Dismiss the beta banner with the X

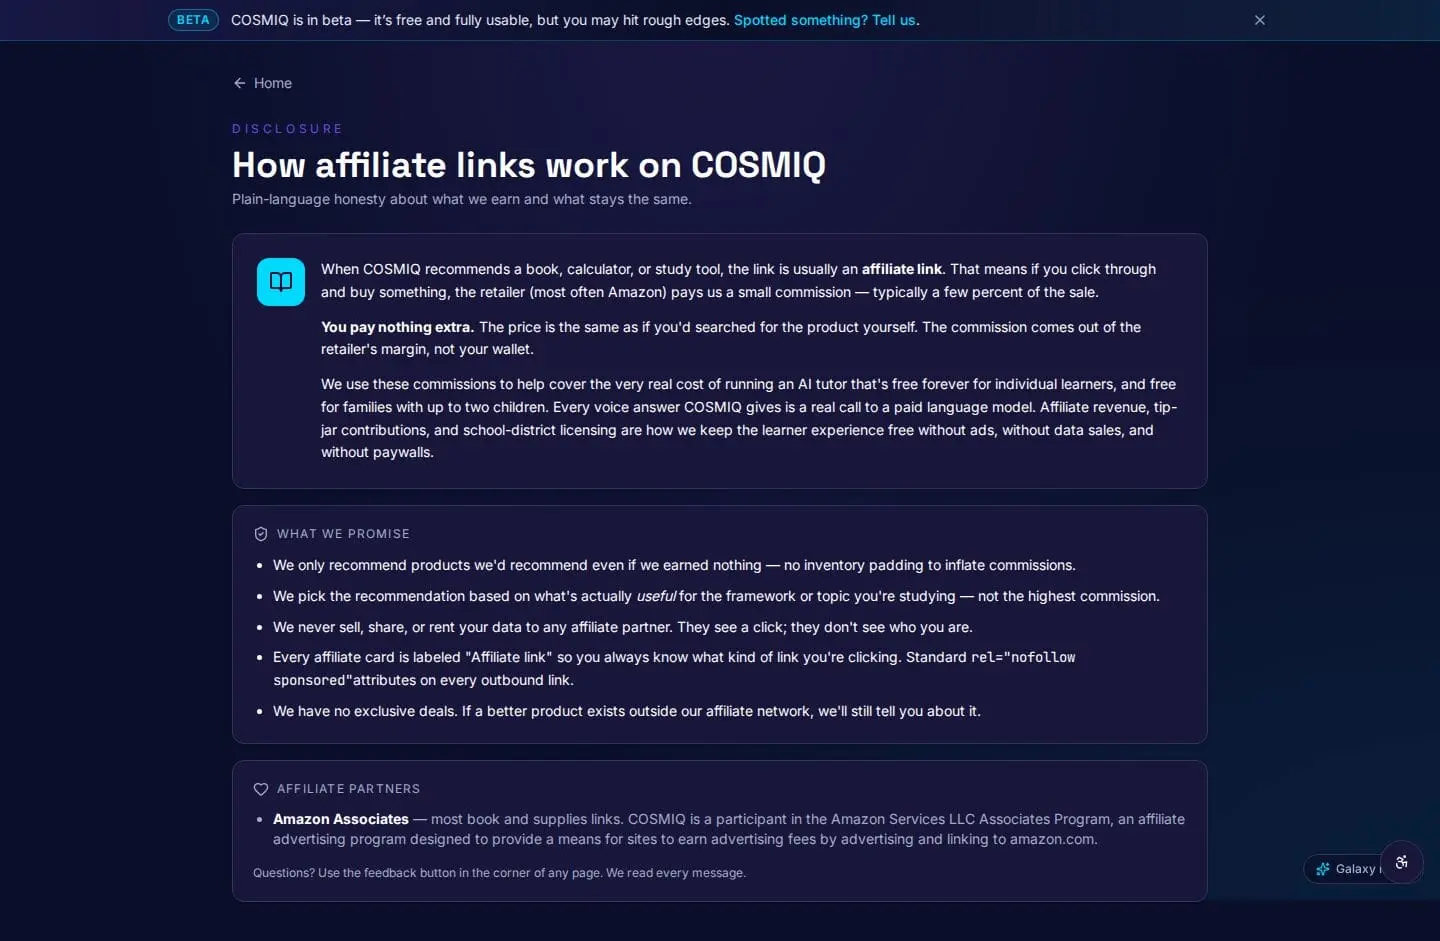pyautogui.click(x=1260, y=20)
